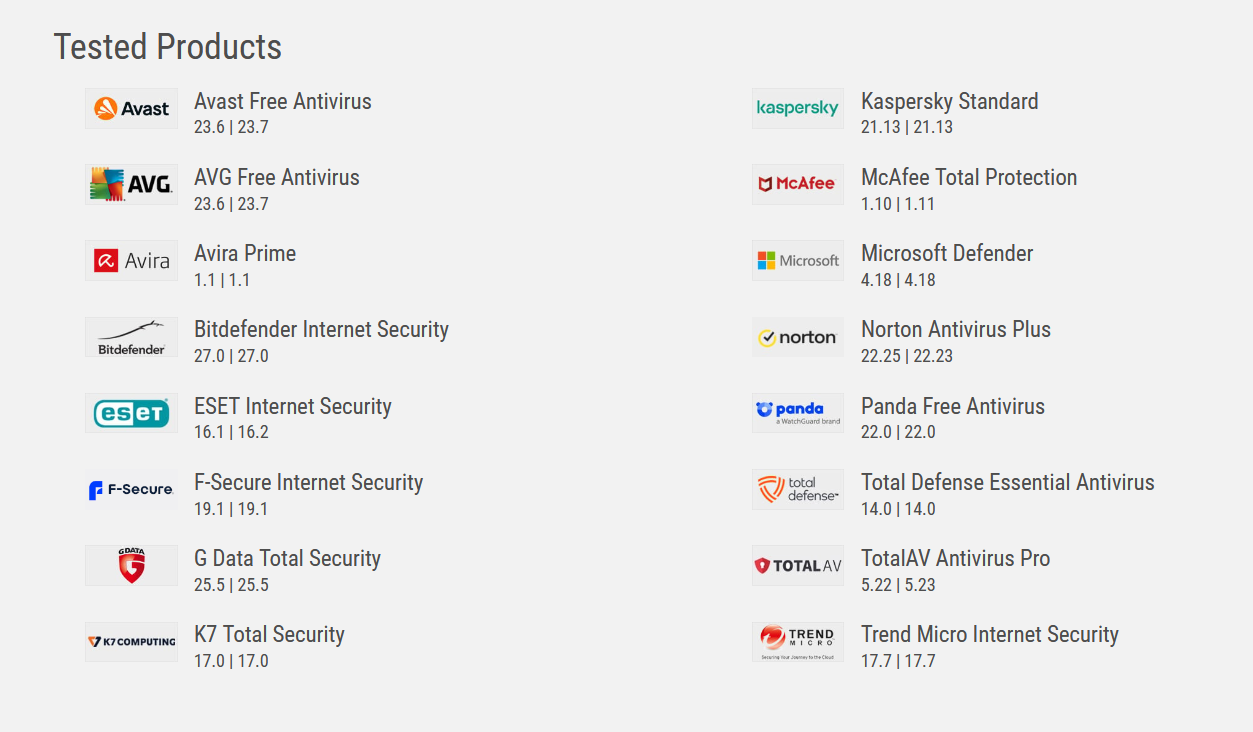The height and width of the screenshot is (732, 1253).
Task: Open the K7 Computing logo
Action: [x=131, y=641]
